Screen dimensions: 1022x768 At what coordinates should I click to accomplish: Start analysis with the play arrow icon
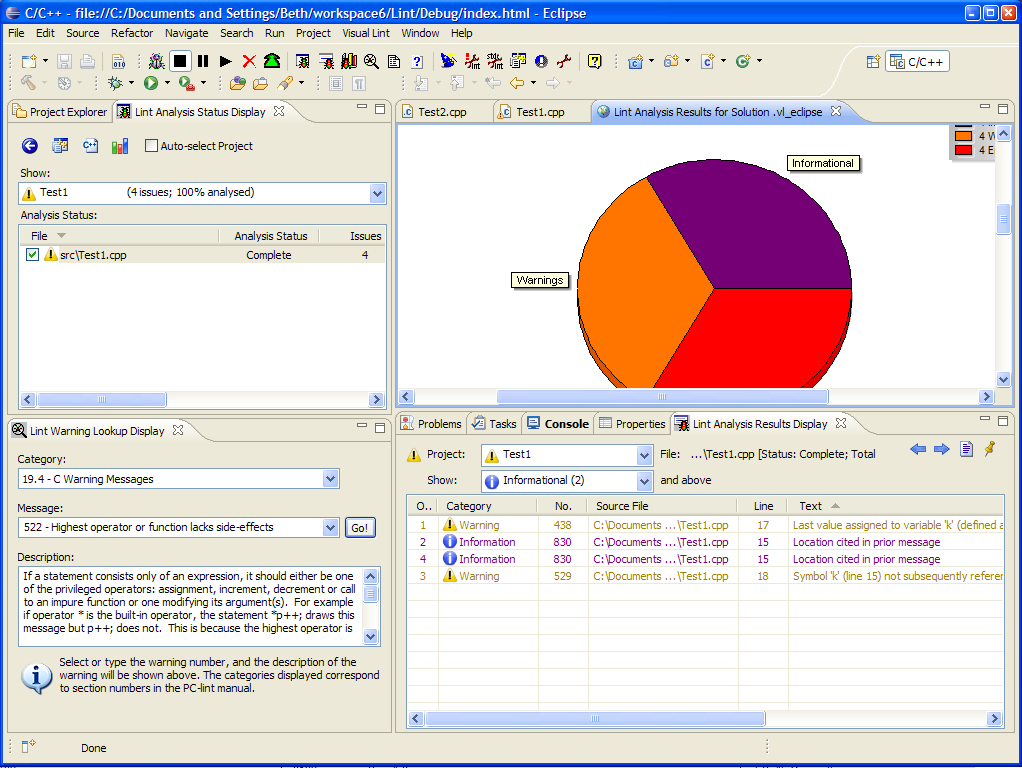(x=226, y=61)
